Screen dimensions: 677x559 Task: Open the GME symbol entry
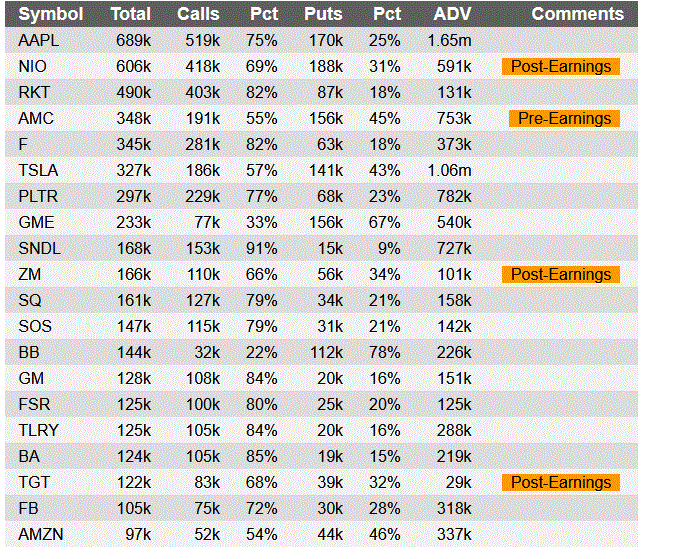point(36,222)
